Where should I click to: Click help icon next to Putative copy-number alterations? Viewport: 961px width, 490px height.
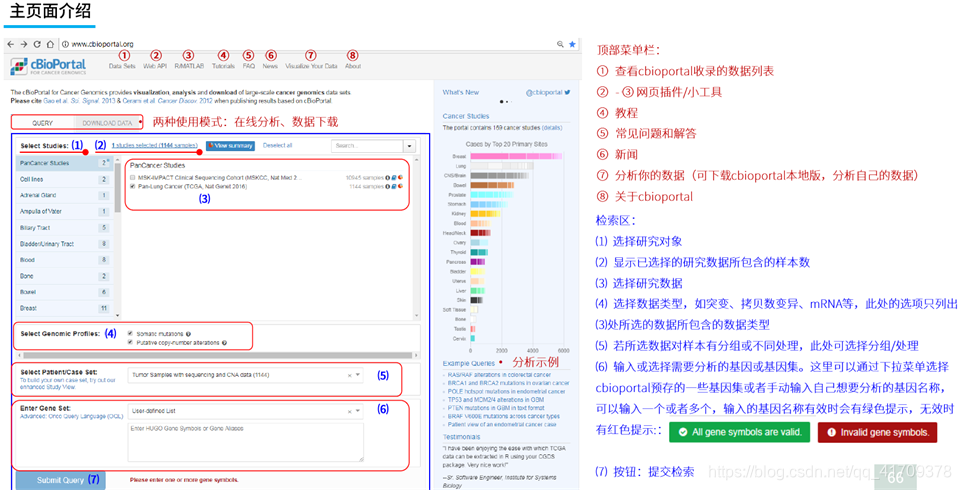[x=224, y=343]
